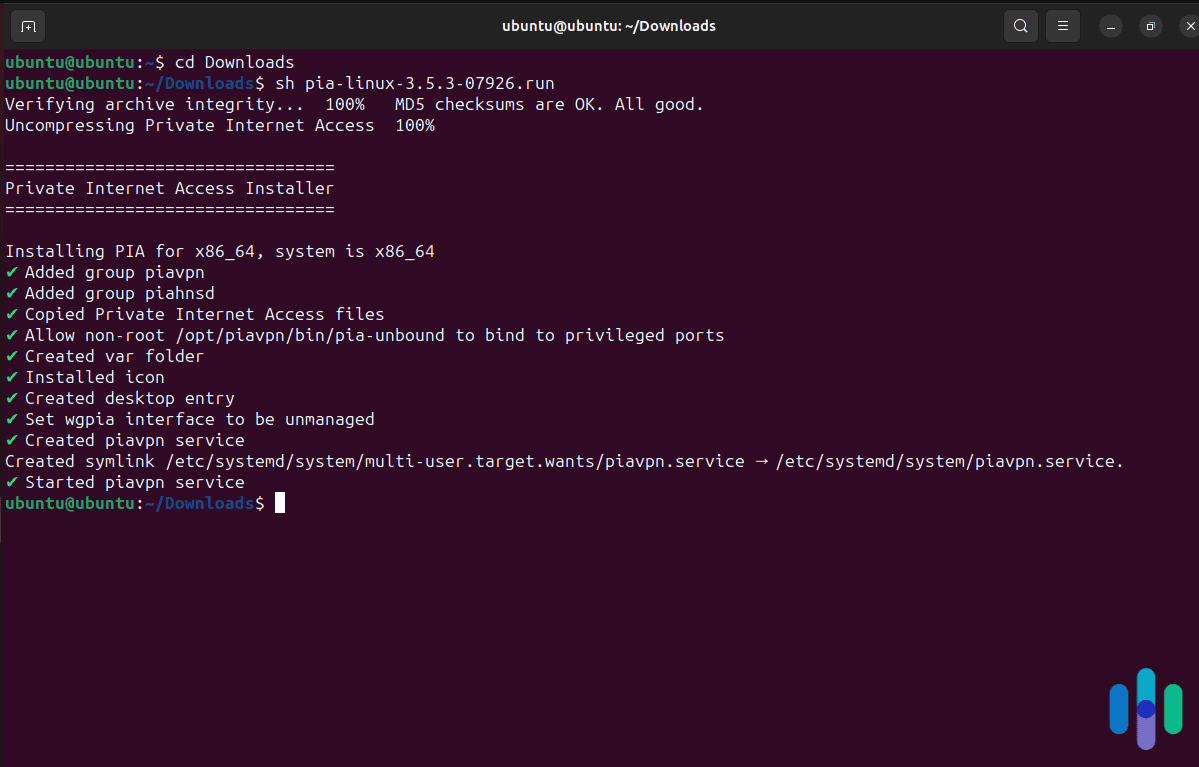This screenshot has width=1199, height=767.
Task: Minimize the terminal window
Action: 1111,26
